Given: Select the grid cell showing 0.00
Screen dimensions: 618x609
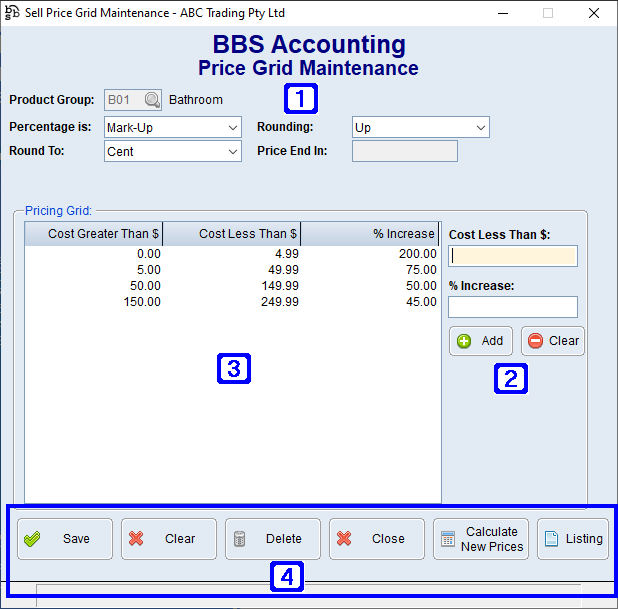Looking at the screenshot, I should coord(149,254).
